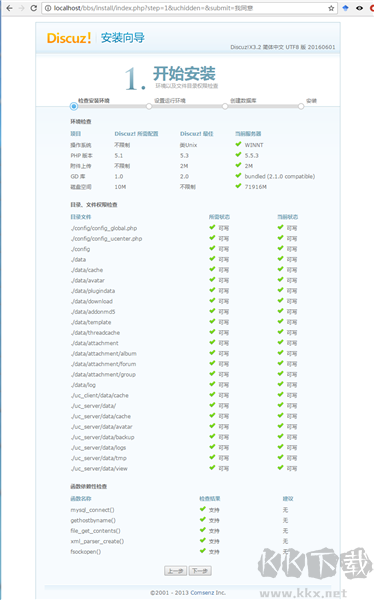
Task: Select the 检查安装环境 step marker
Action: pyautogui.click(x=74, y=106)
